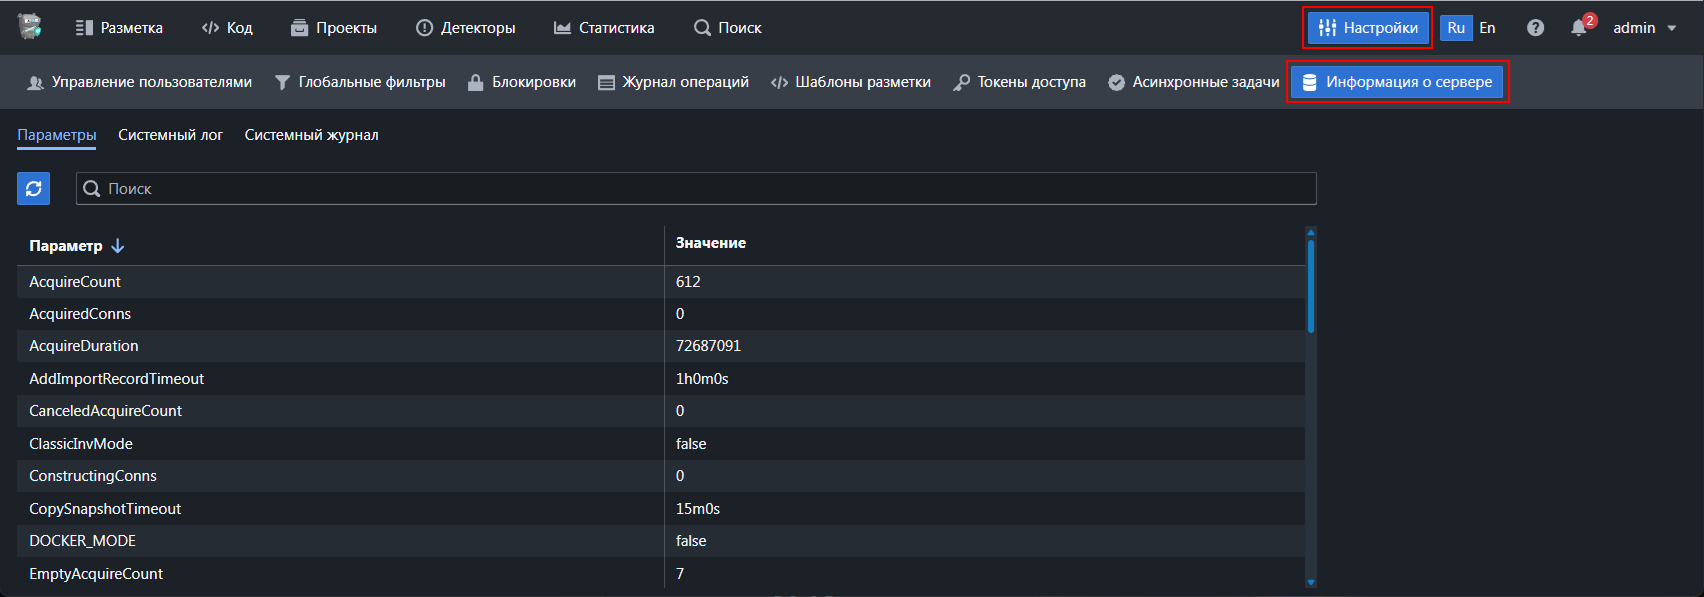The width and height of the screenshot is (1704, 597).
Task: Click the Настройки button
Action: coord(1368,28)
